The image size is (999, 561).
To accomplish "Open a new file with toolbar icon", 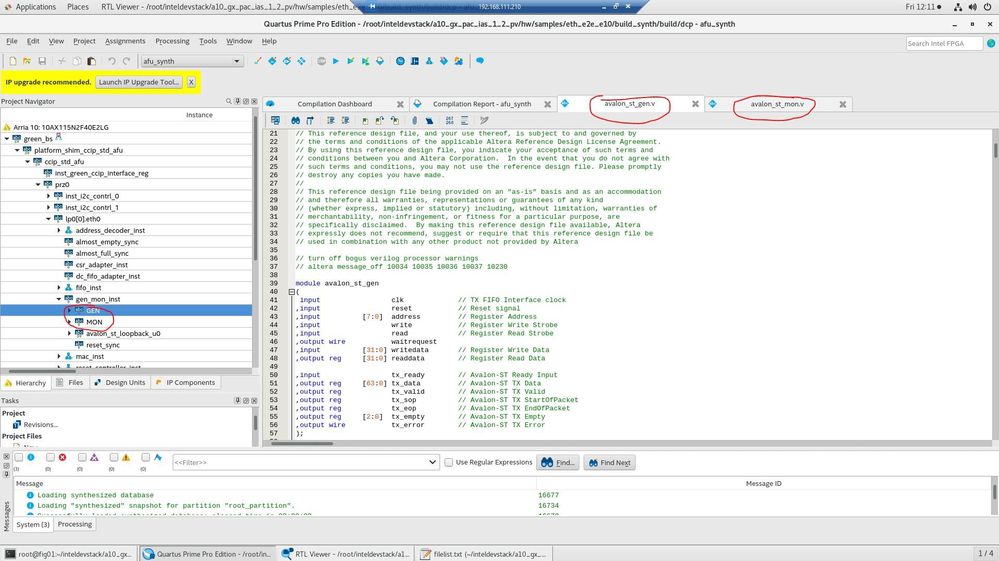I will 11,61.
